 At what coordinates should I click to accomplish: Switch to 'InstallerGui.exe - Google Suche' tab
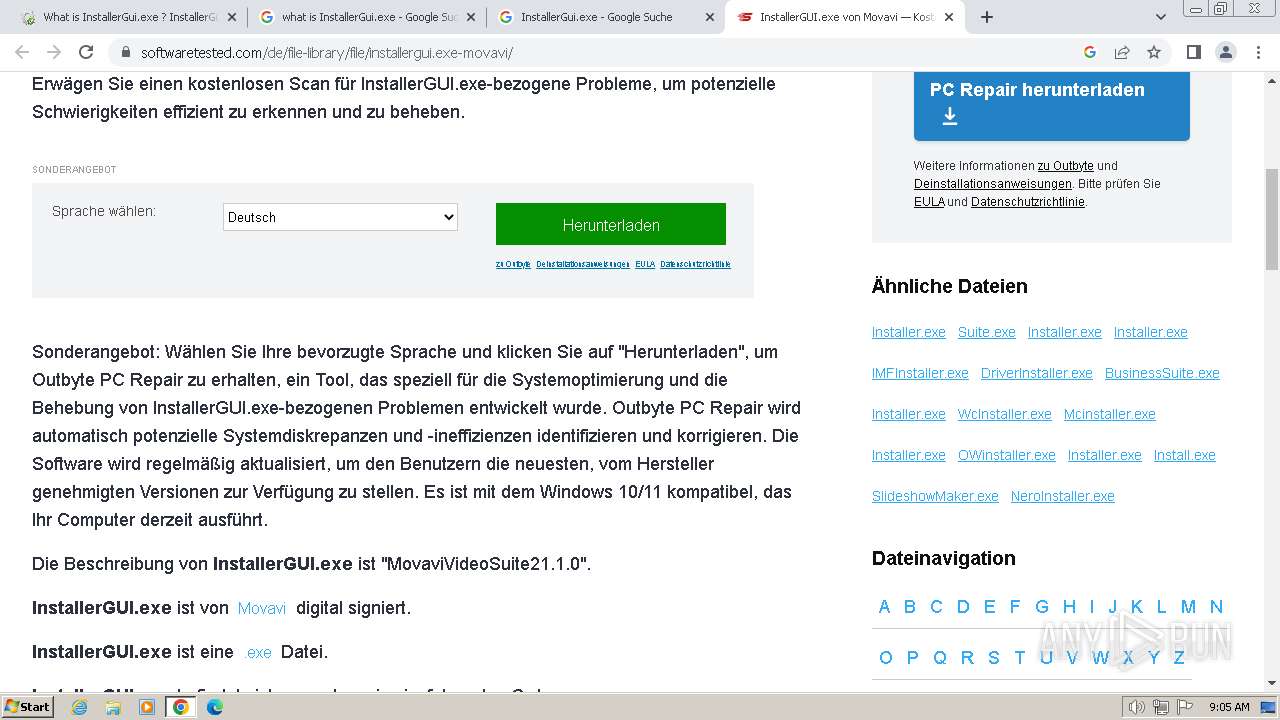(x=607, y=17)
